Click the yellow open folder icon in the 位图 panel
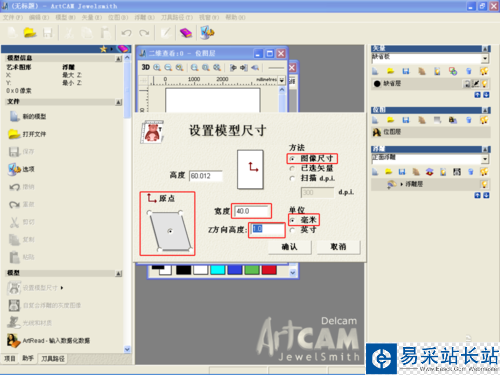Screen dimensions: 500x375 click(x=390, y=120)
